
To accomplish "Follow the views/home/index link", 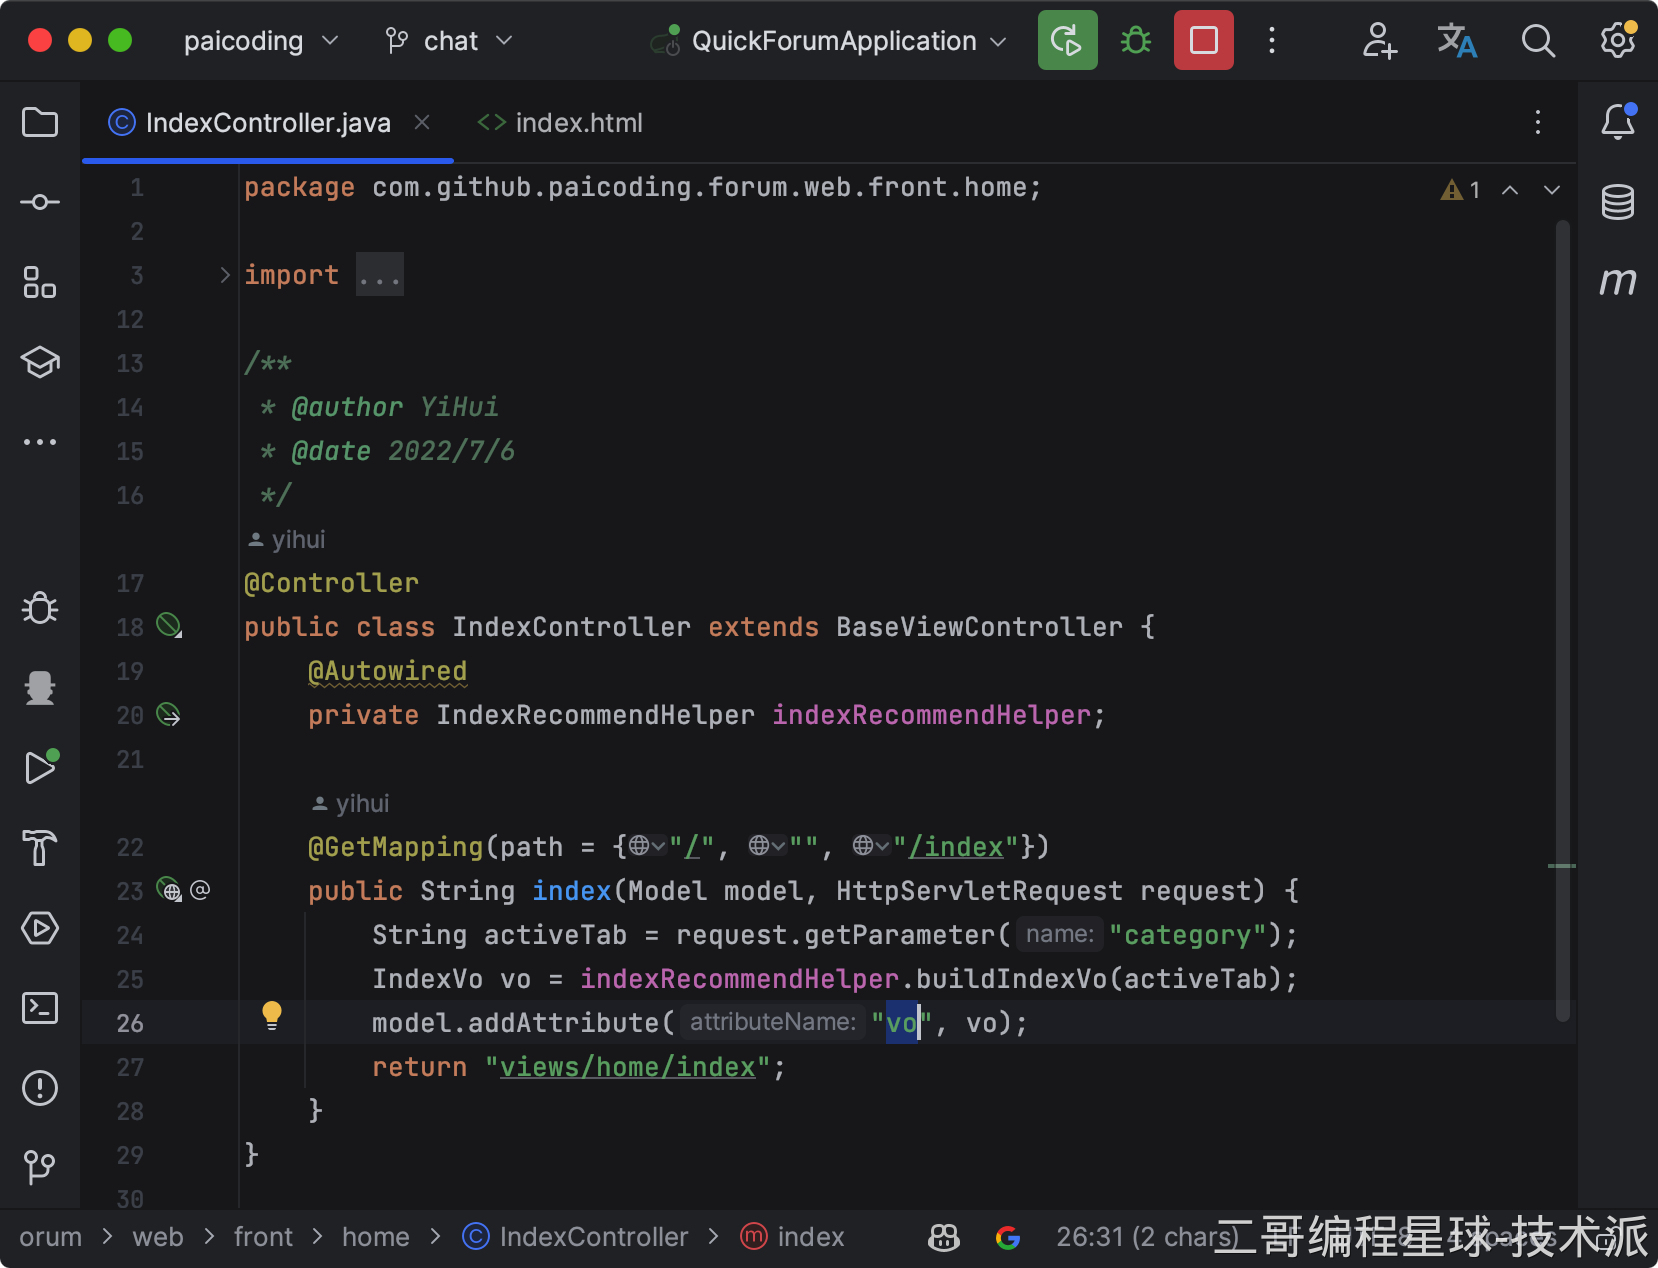I will pyautogui.click(x=628, y=1067).
